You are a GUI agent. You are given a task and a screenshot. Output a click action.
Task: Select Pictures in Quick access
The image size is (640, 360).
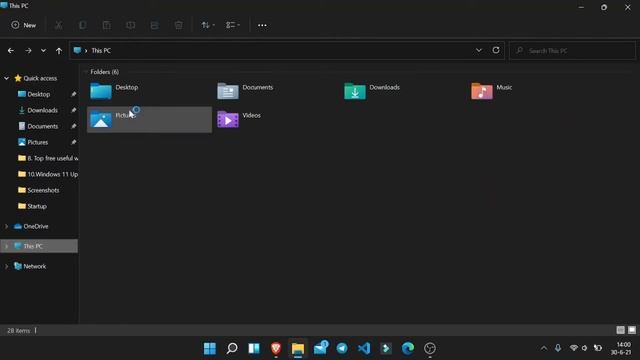[39, 142]
